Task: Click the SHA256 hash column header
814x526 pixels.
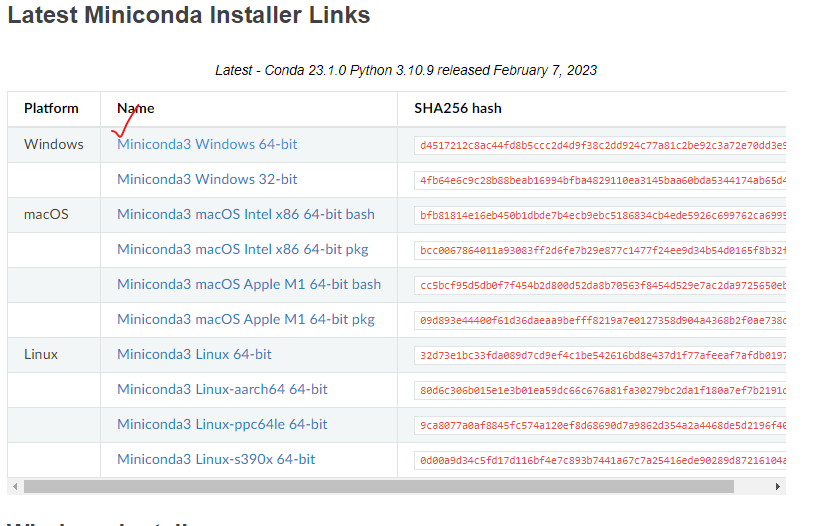Action: (x=458, y=108)
